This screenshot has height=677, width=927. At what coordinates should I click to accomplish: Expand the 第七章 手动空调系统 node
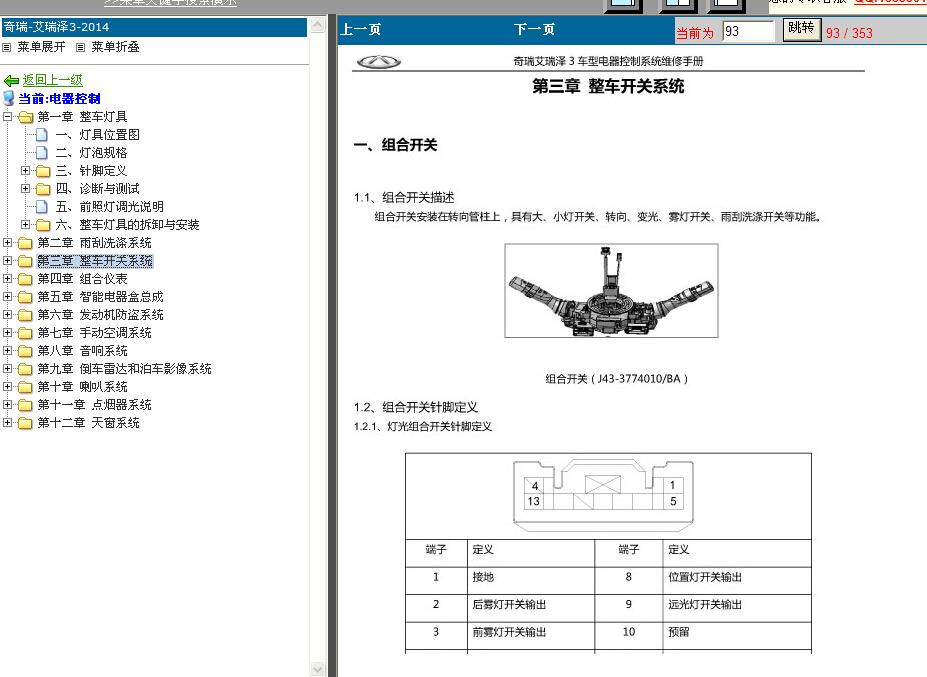click(7, 332)
